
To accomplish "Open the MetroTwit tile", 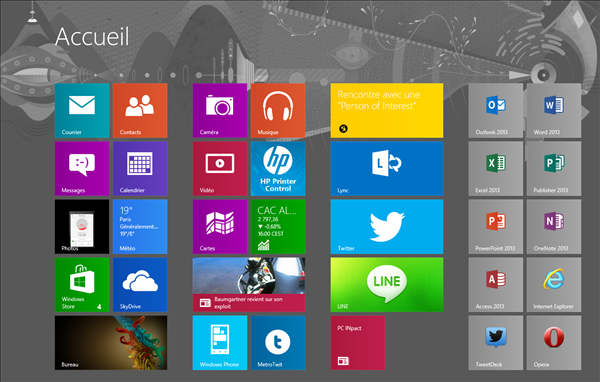I will click(278, 343).
